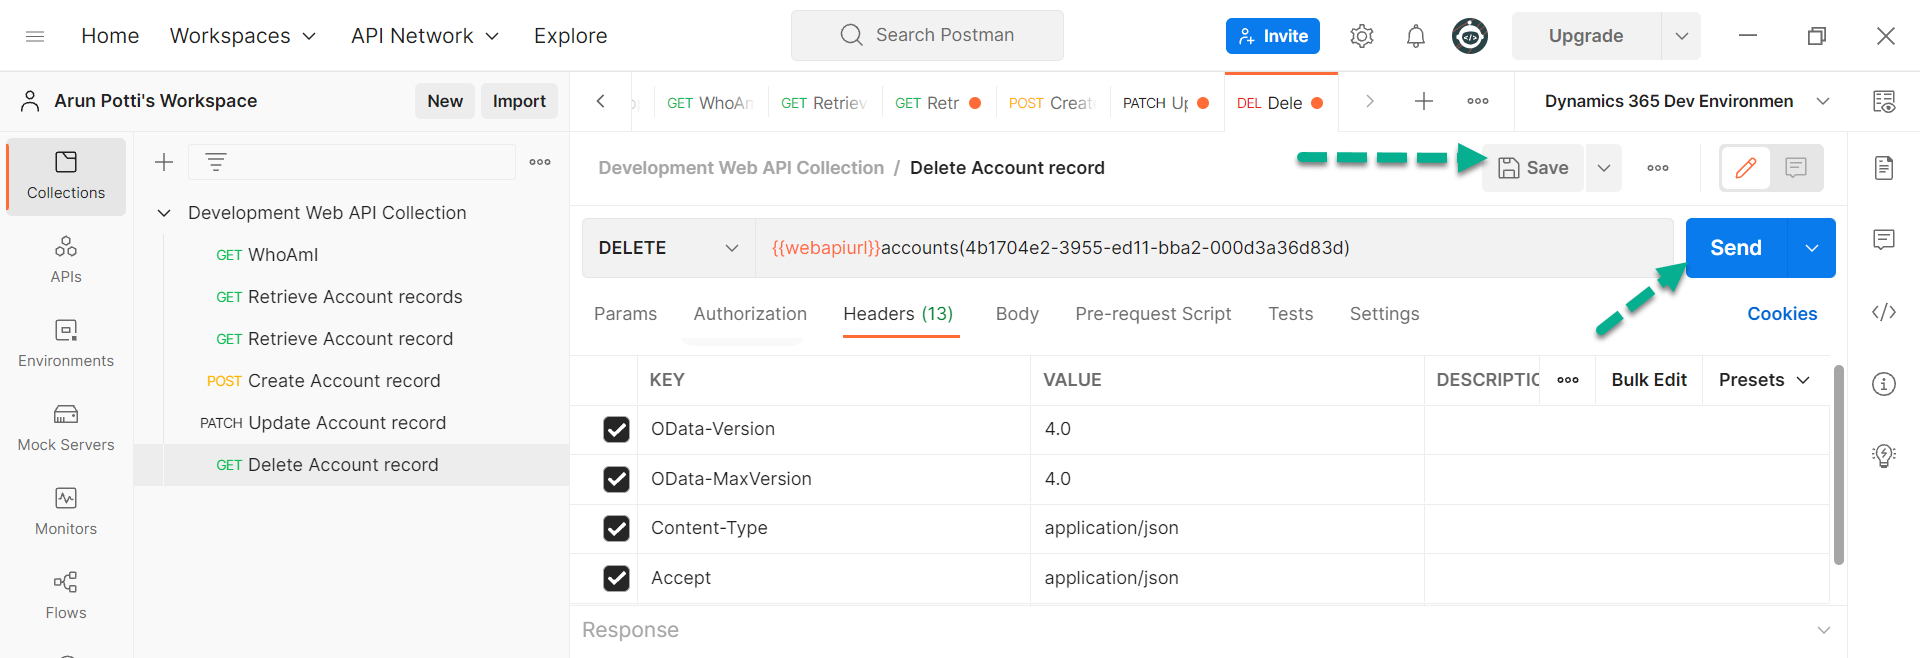Expand the Response panel chevron
The image size is (1920, 658).
click(x=1824, y=630)
